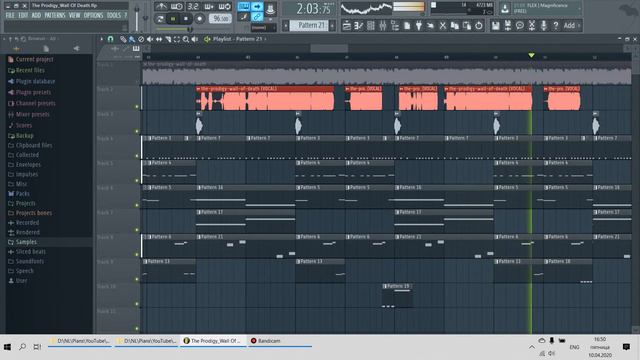The height and width of the screenshot is (360, 640).
Task: Click the browser plugin tab icon on right
Action: pyautogui.click(x=76, y=49)
